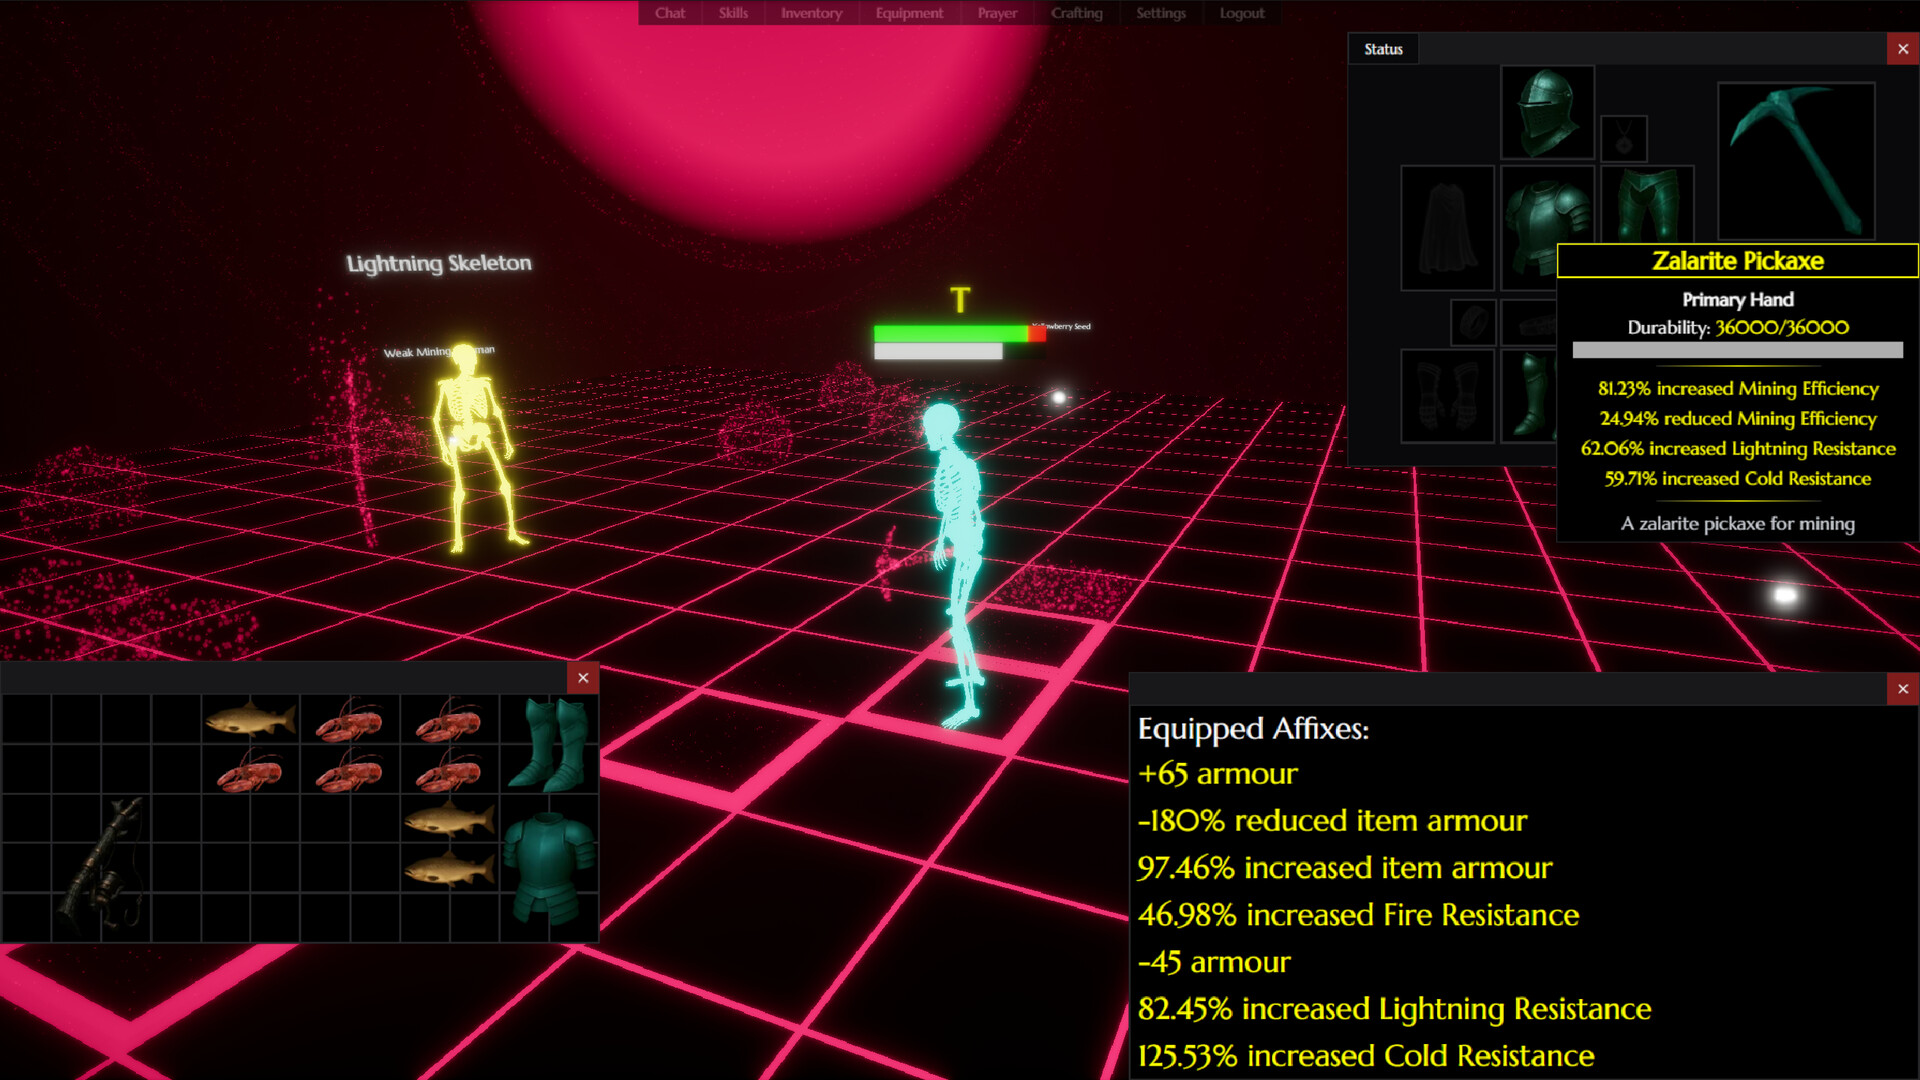Select a cooked lobster from the inventory
Screen dimensions: 1920x1080
tap(349, 722)
